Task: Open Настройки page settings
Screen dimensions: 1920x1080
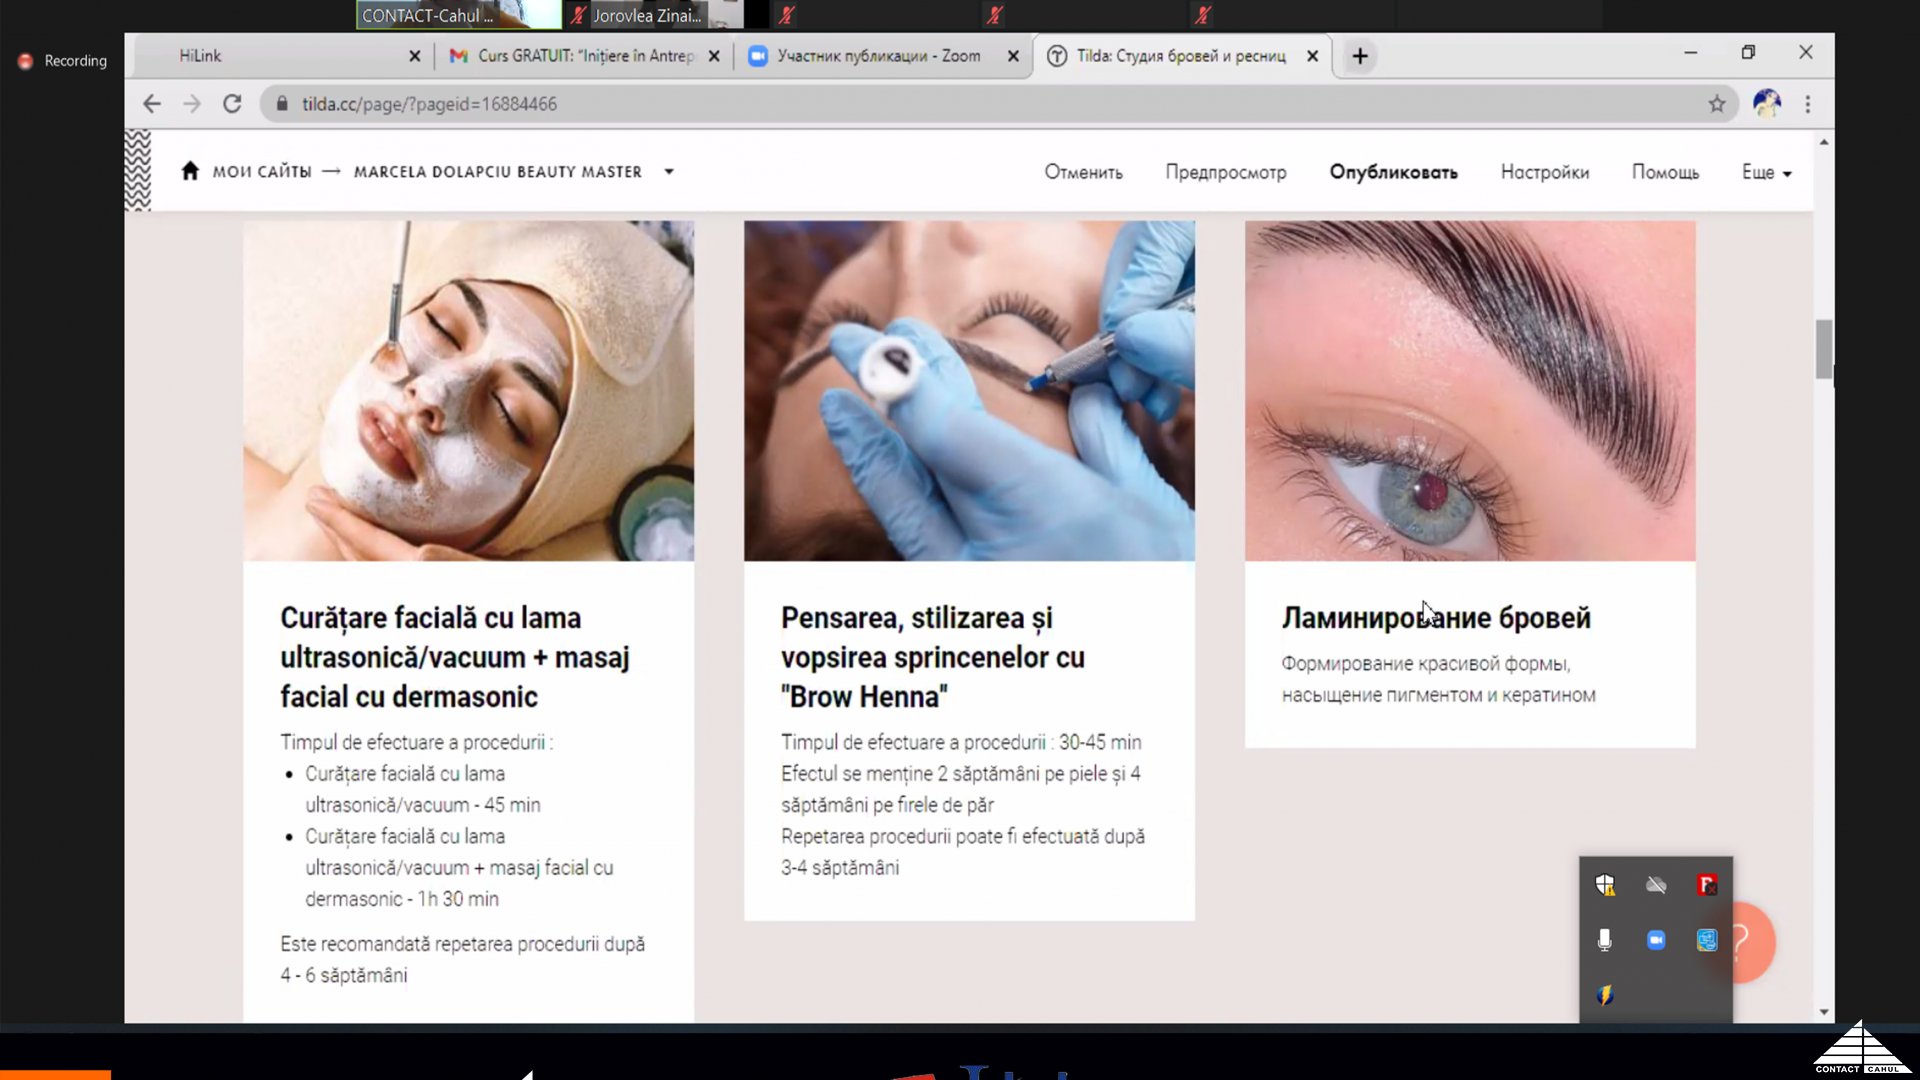Action: [x=1544, y=172]
